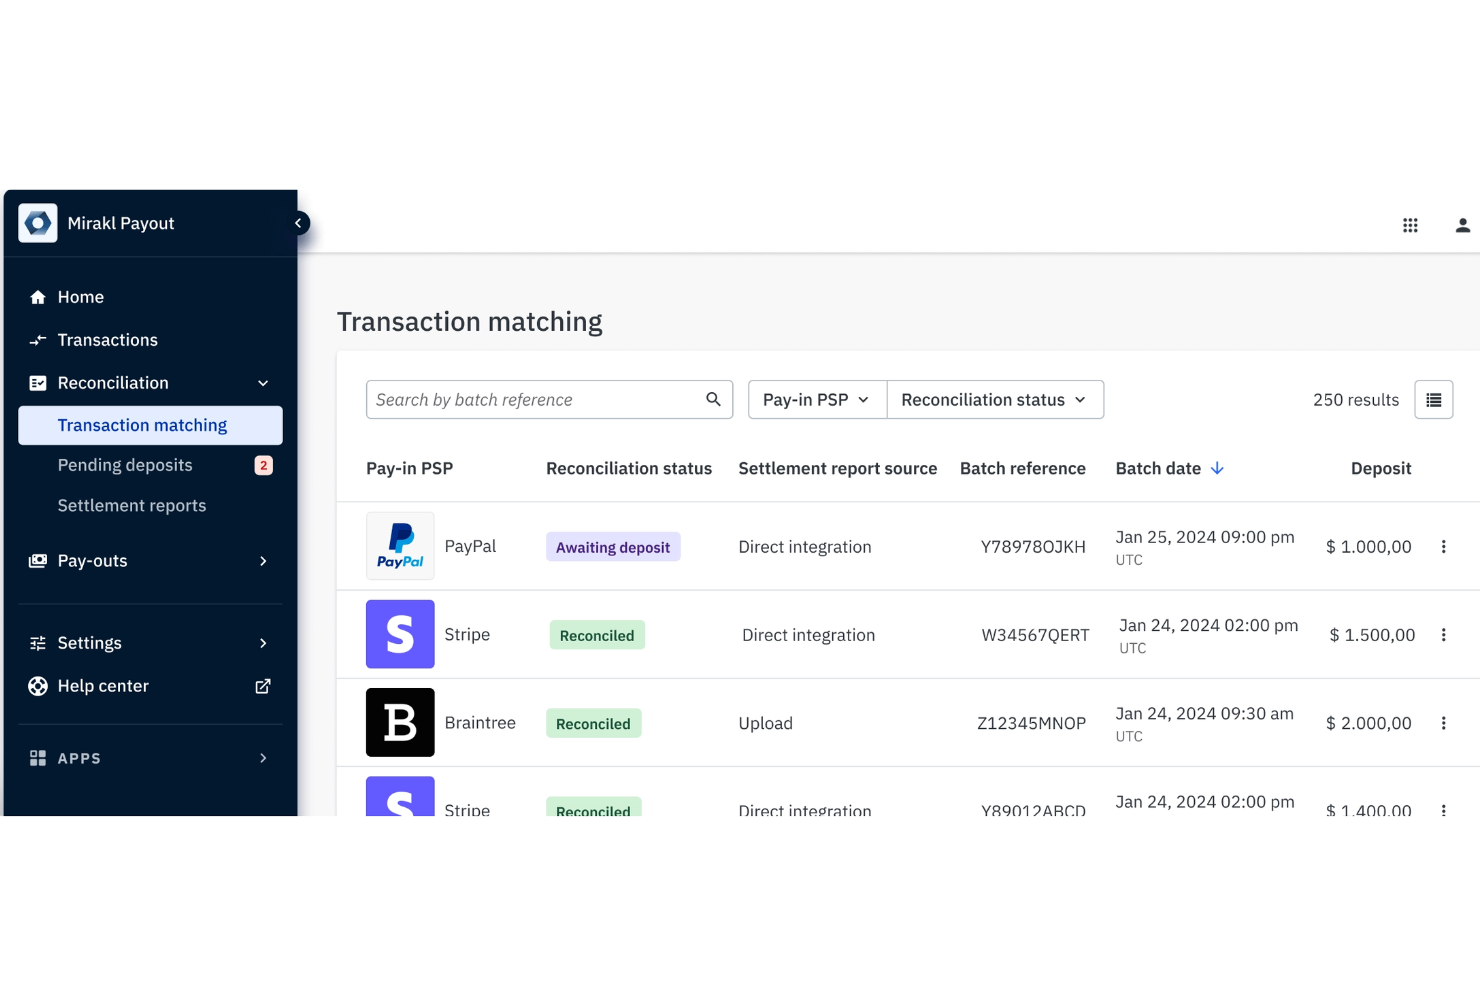Viewport: 1480px width, 987px height.
Task: Click the APPS grid icon in sidebar
Action: pos(38,758)
